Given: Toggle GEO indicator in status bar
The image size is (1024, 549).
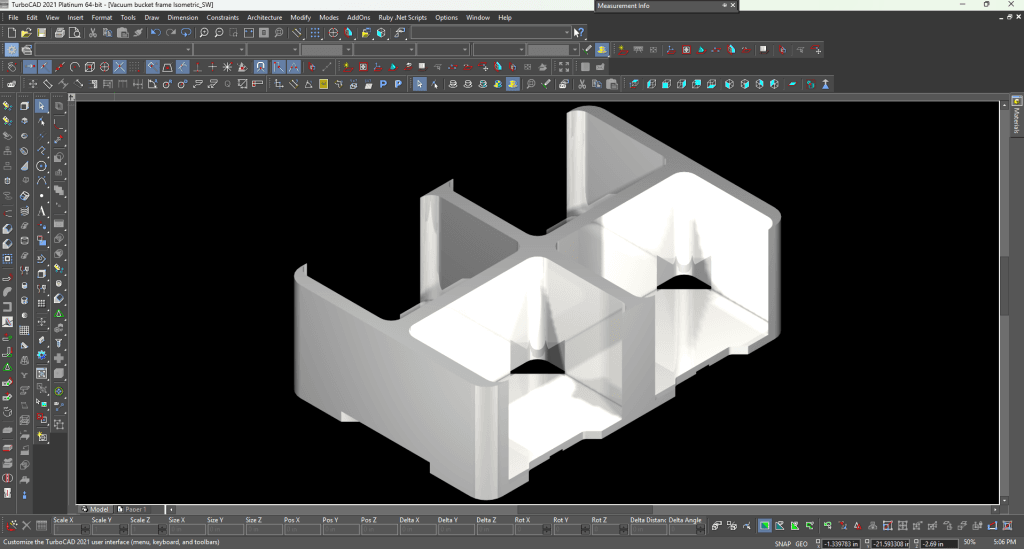Looking at the screenshot, I should (x=802, y=543).
